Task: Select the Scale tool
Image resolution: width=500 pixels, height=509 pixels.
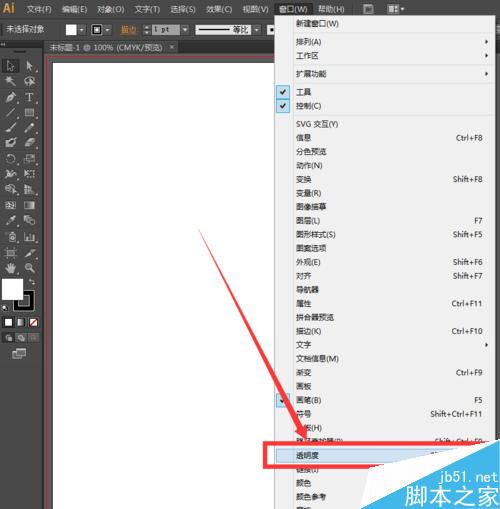Action: tap(29, 158)
